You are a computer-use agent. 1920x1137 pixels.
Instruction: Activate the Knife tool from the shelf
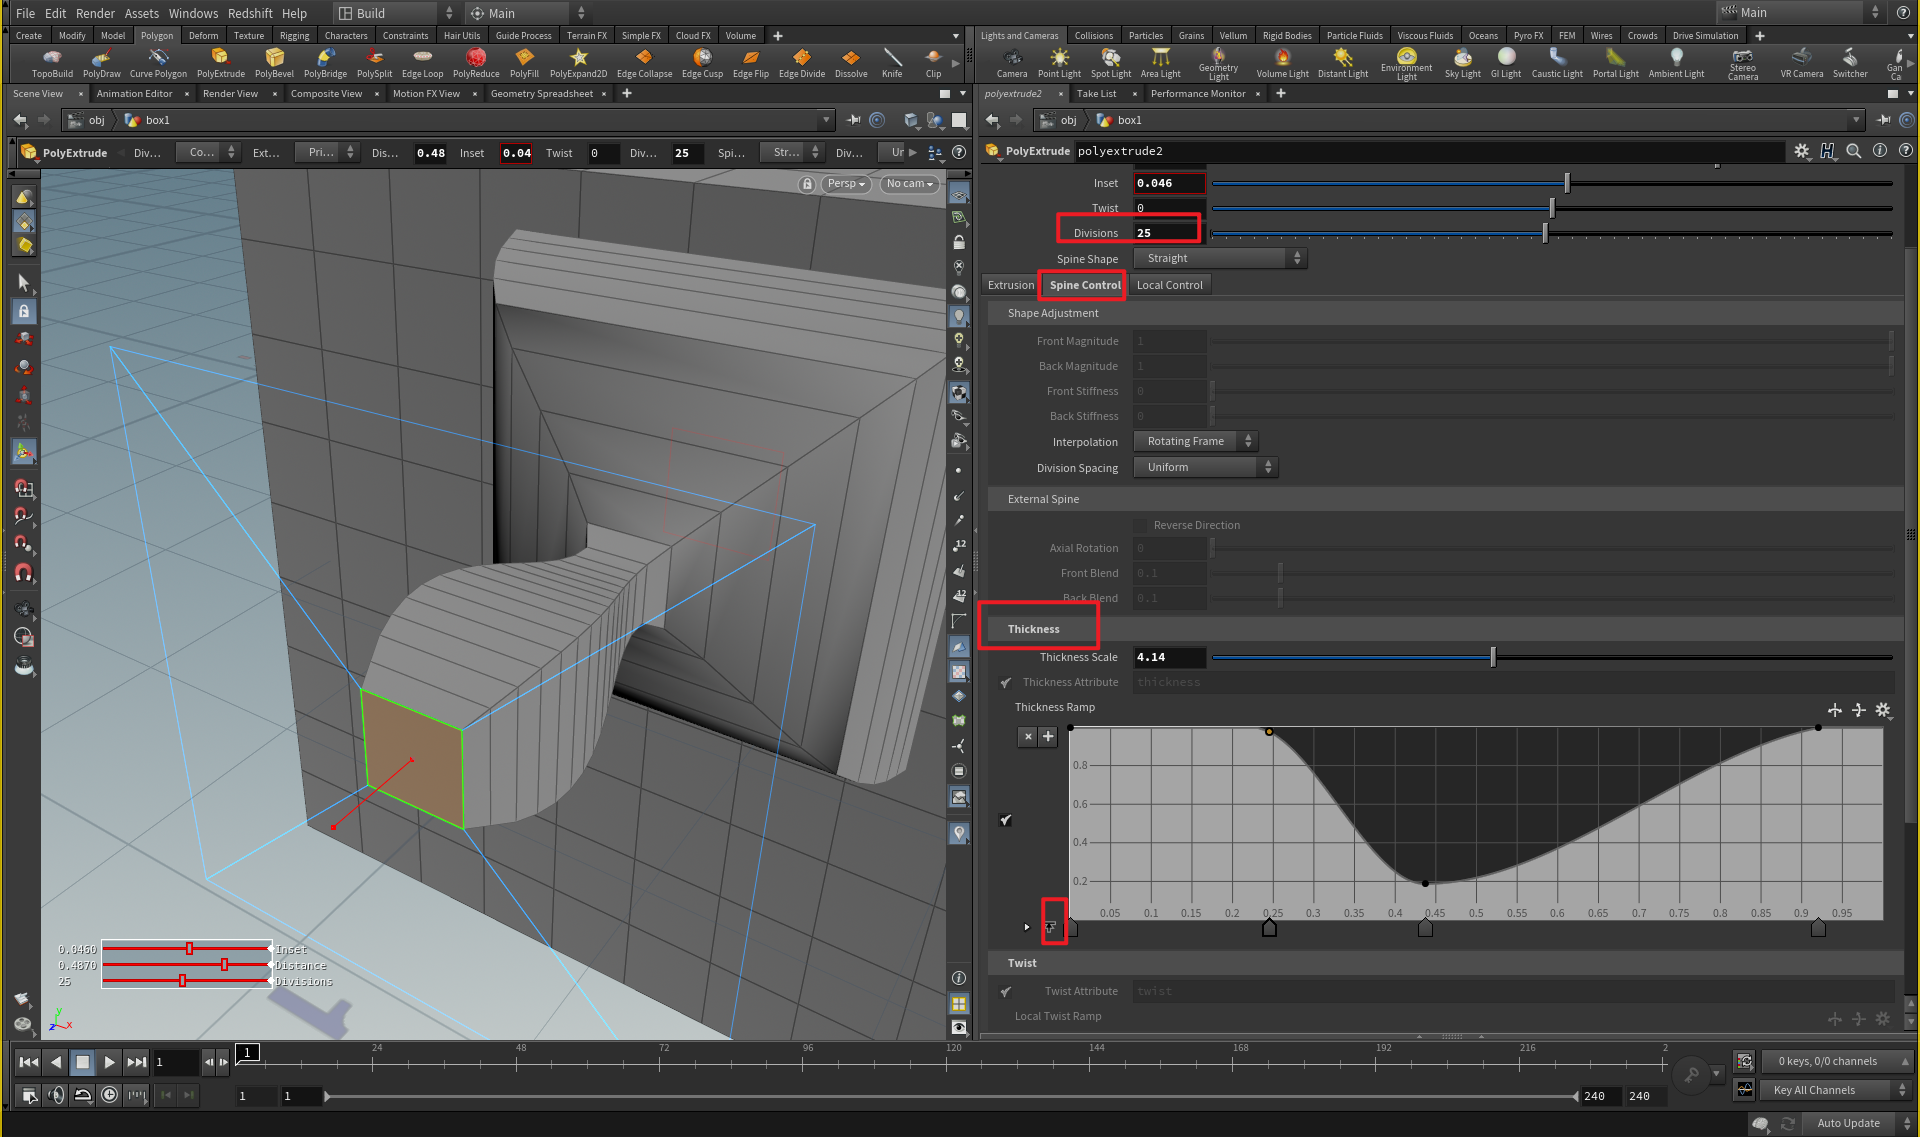891,62
